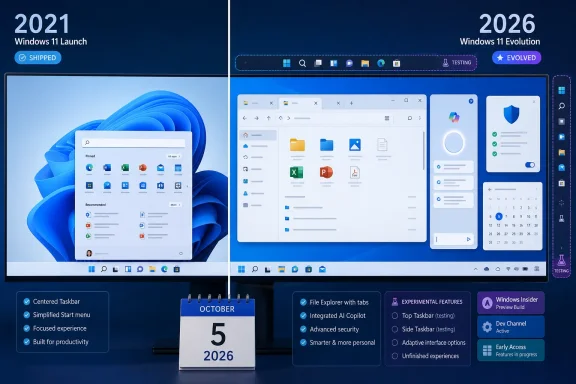Click the Windows Insider Preview Build button
576x384 pixels.
(511, 303)
